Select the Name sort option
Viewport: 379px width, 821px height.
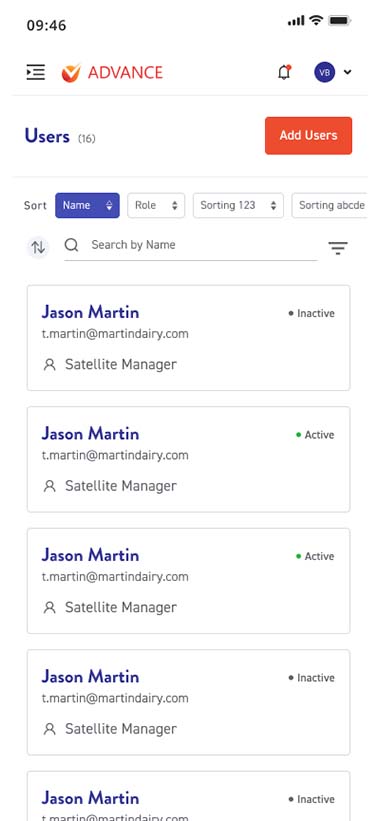click(87, 205)
